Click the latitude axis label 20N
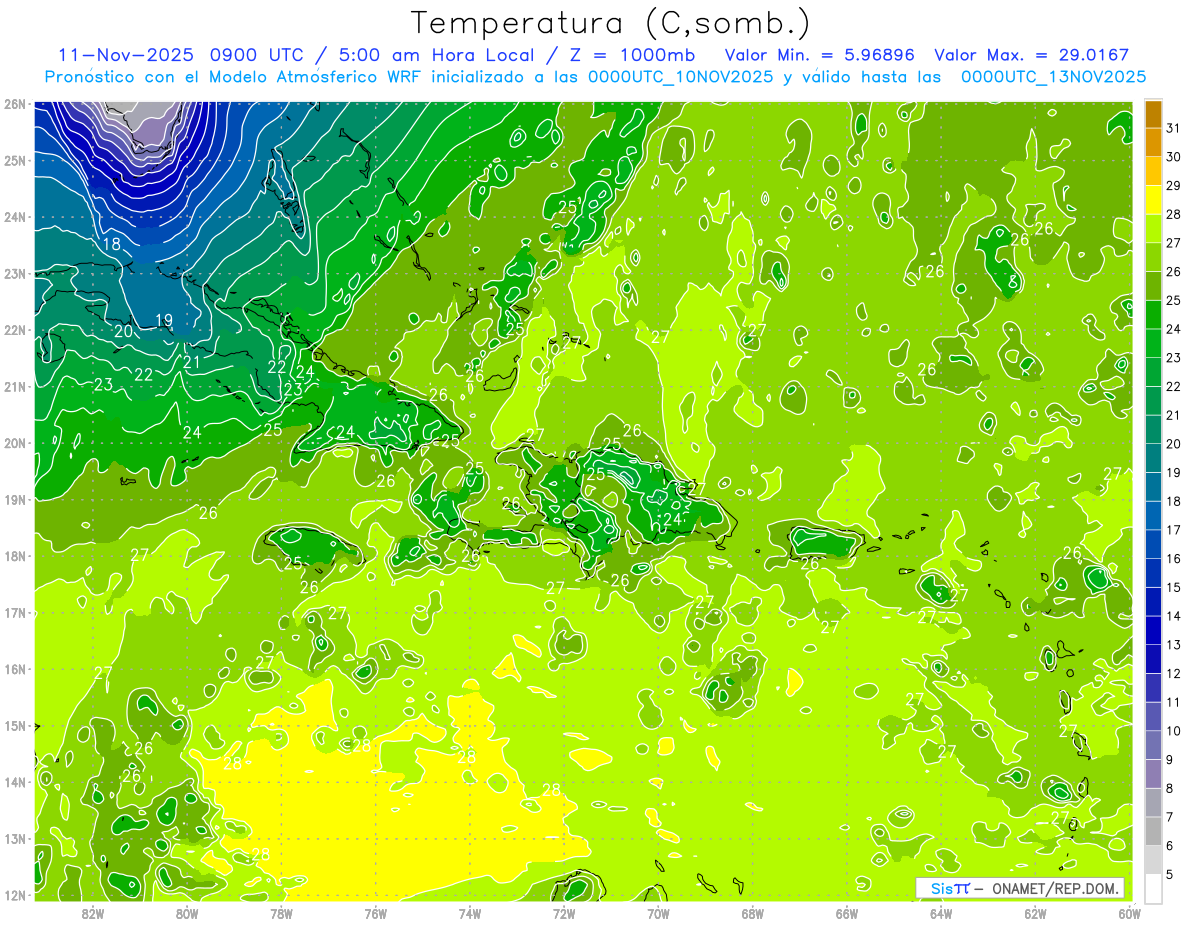Image resolution: width=1200 pixels, height=927 pixels. pos(14,443)
